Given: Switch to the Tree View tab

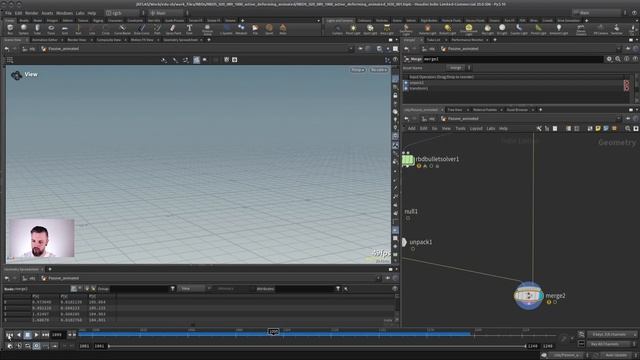Looking at the screenshot, I should 455,110.
